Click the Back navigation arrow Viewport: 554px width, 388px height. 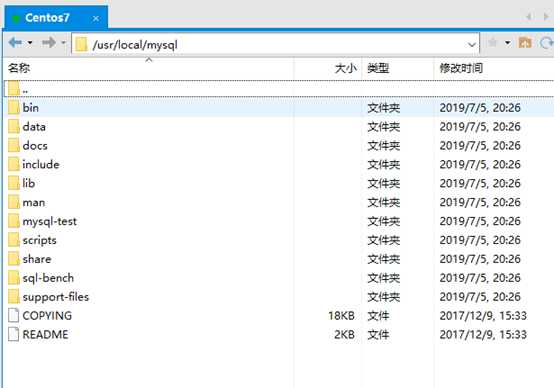(x=15, y=43)
